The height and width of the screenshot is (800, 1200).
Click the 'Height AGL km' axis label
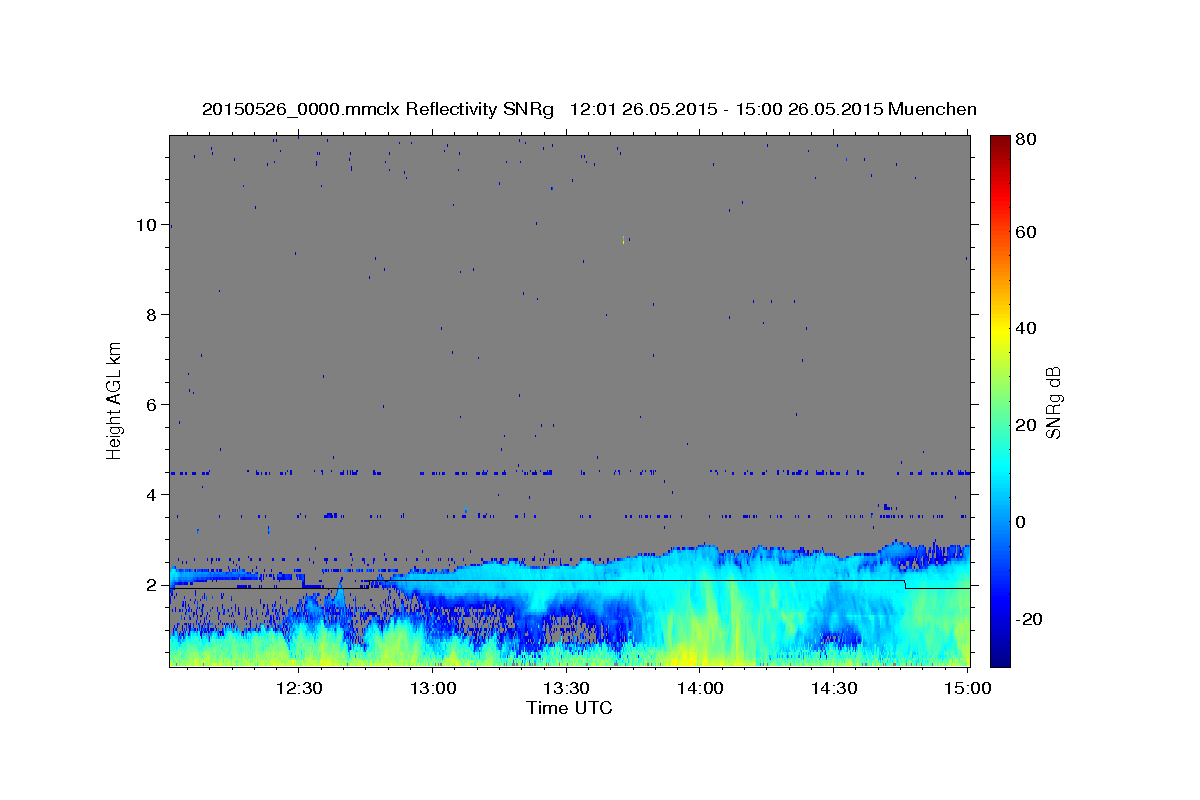[115, 399]
